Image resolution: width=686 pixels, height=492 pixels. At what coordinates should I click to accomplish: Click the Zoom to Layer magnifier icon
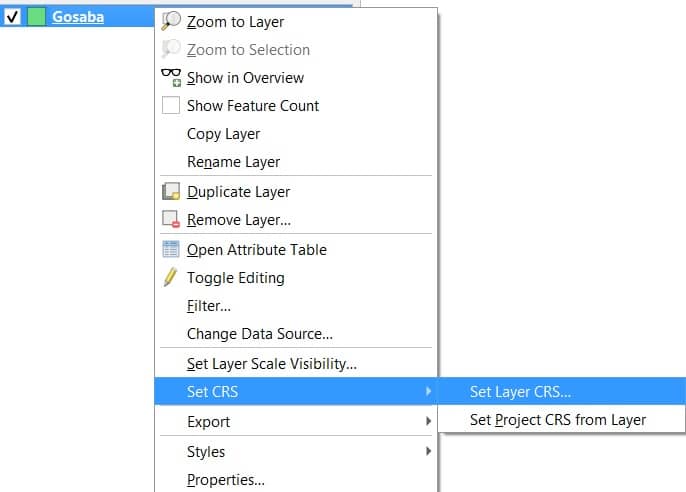tap(171, 21)
